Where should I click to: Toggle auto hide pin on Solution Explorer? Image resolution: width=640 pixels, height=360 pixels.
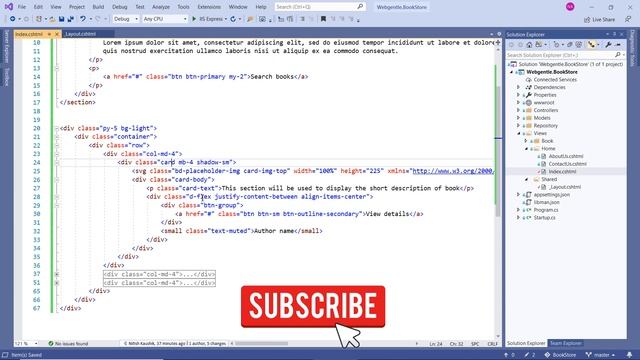pyautogui.click(x=614, y=34)
